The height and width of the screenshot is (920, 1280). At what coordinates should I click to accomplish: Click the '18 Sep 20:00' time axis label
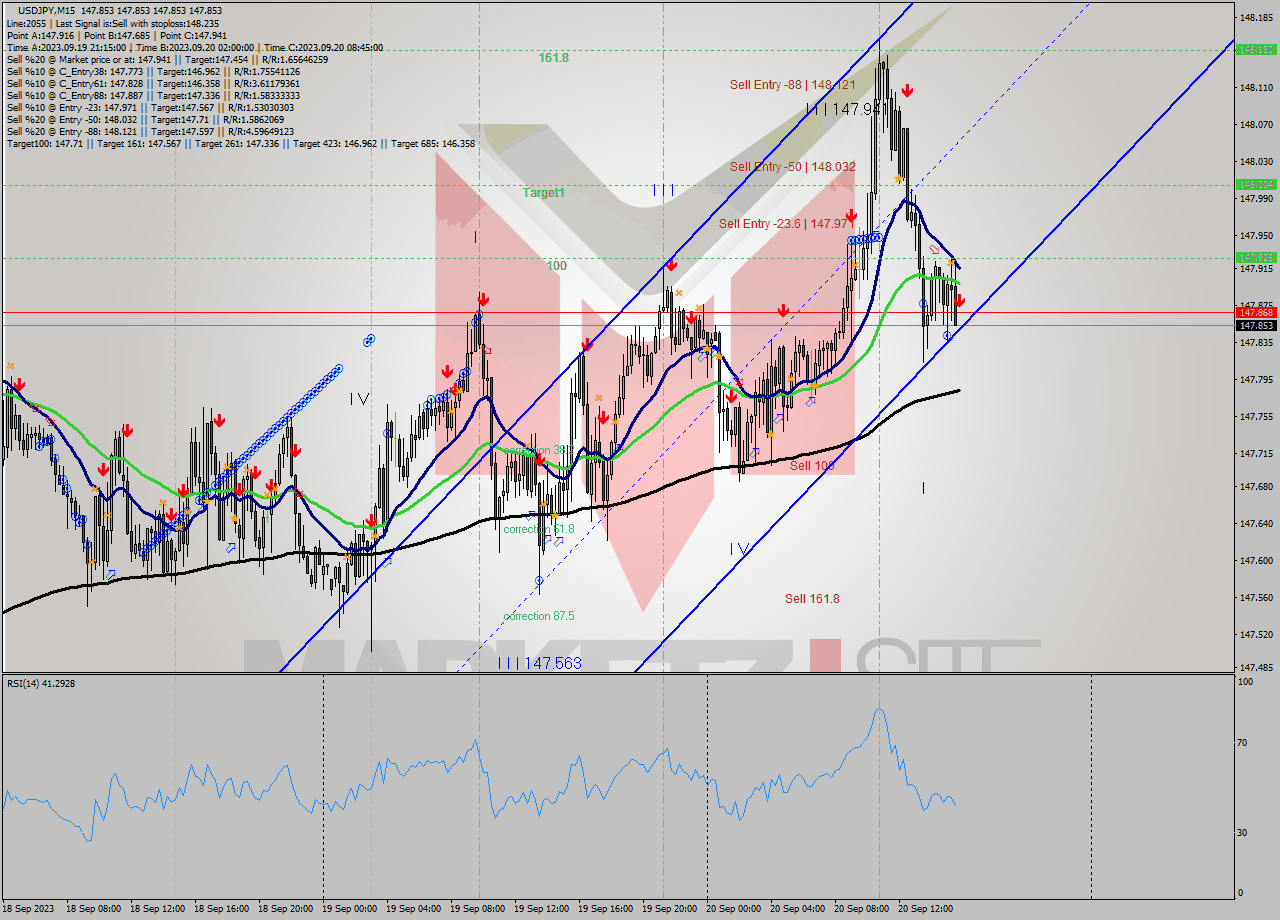[287, 909]
